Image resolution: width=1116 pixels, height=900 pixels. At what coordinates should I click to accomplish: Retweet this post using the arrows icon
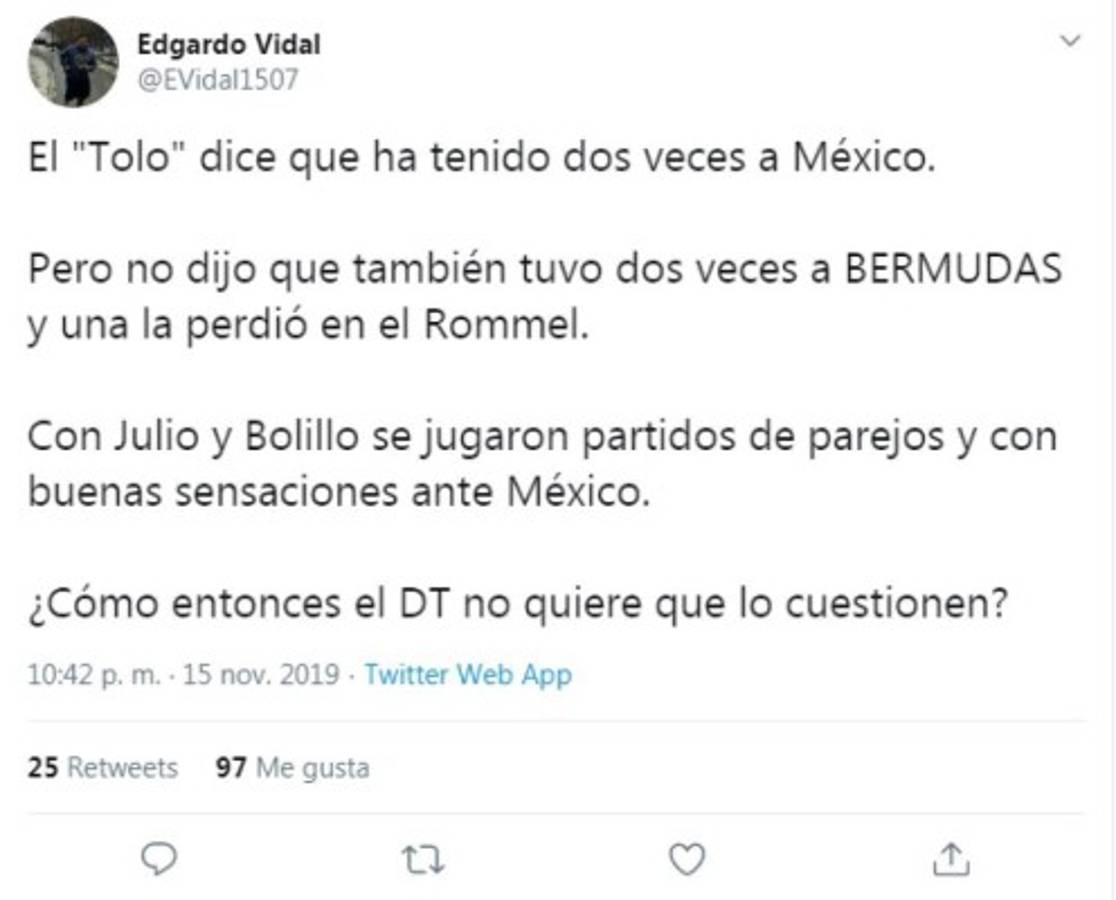423,859
